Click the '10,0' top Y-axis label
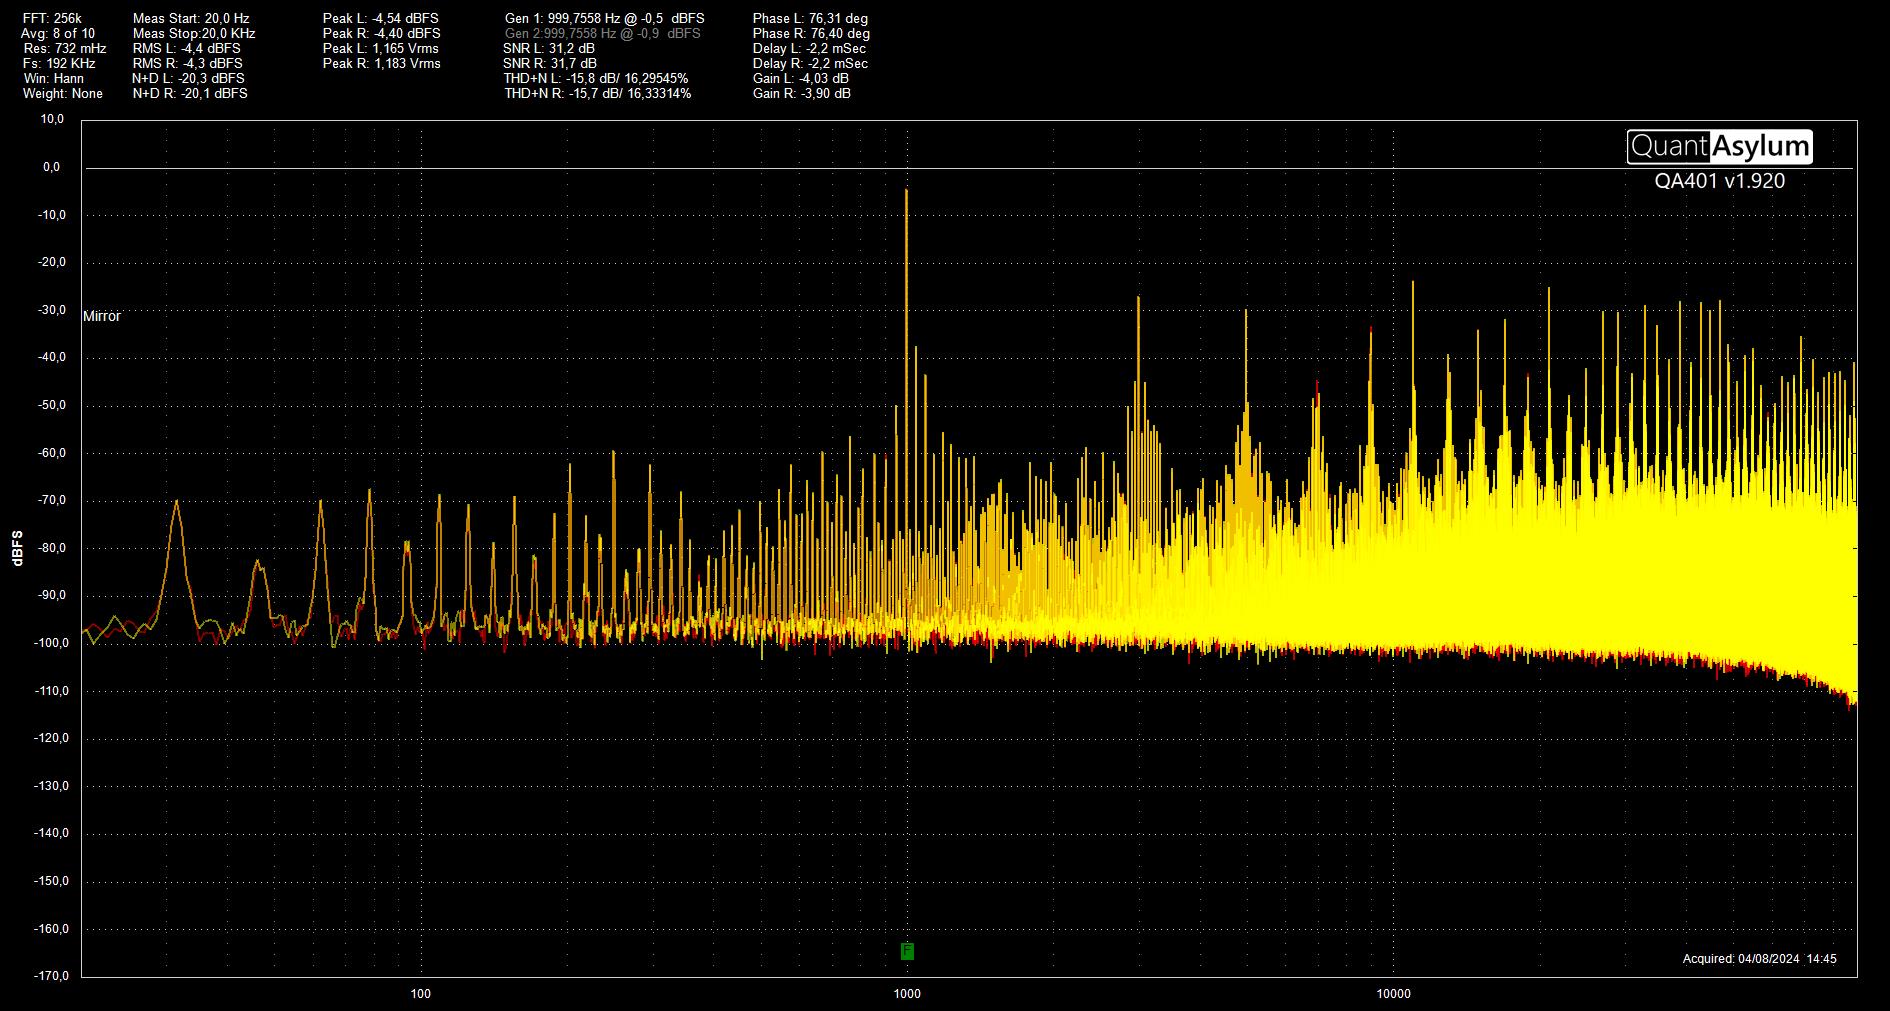The image size is (1890, 1011). 52,119
